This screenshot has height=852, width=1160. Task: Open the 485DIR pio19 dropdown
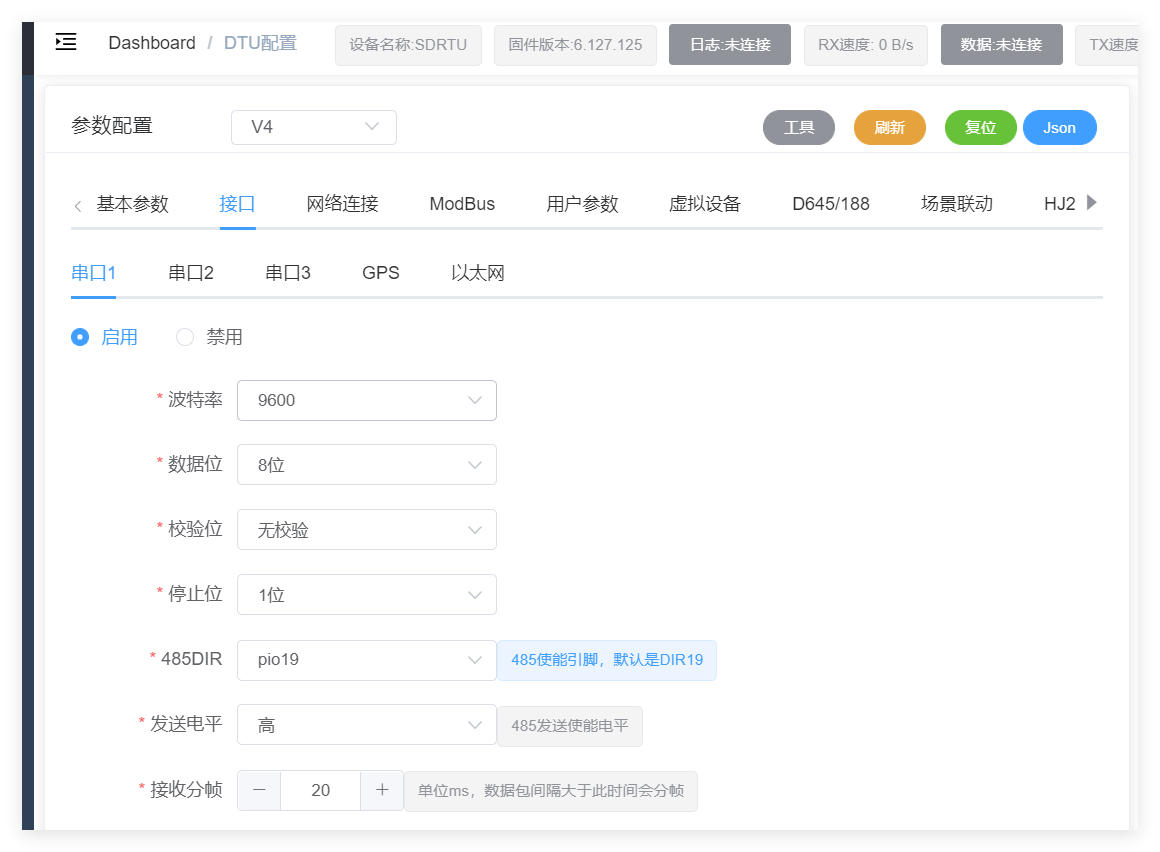(366, 660)
